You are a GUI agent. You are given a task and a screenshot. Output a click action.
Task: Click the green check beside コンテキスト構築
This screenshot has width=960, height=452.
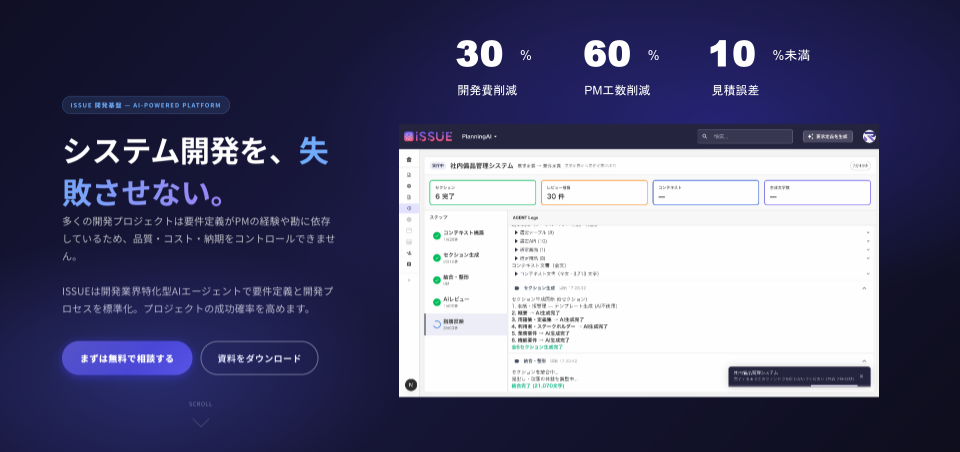437,236
